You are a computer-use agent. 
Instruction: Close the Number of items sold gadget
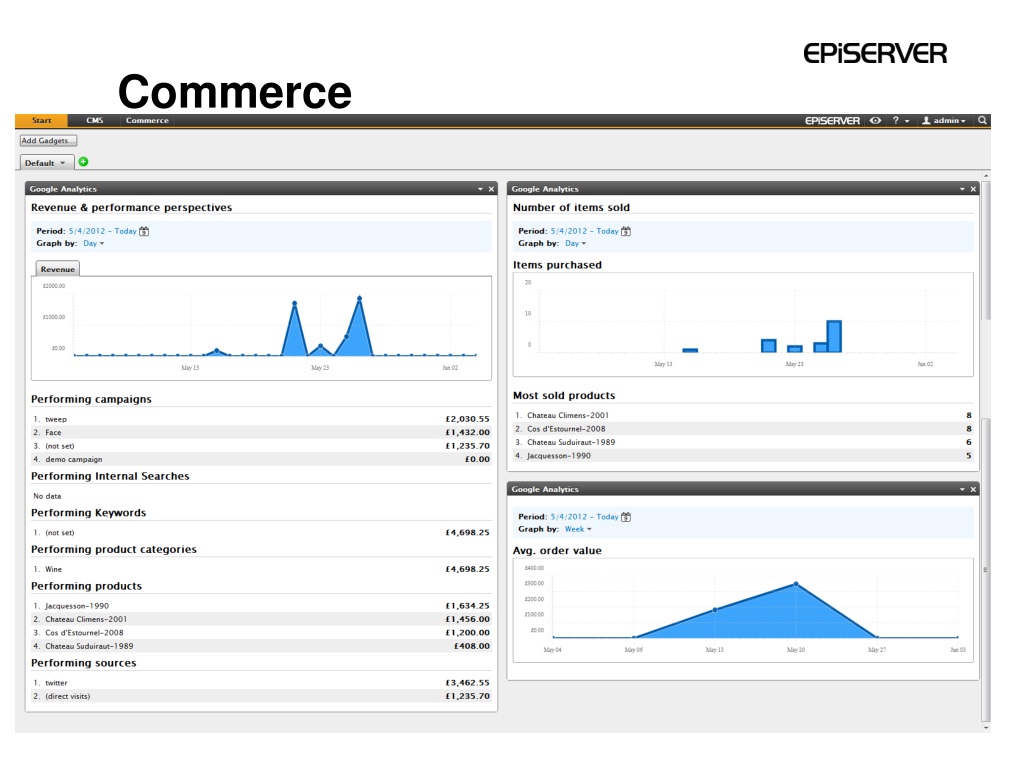coord(973,189)
